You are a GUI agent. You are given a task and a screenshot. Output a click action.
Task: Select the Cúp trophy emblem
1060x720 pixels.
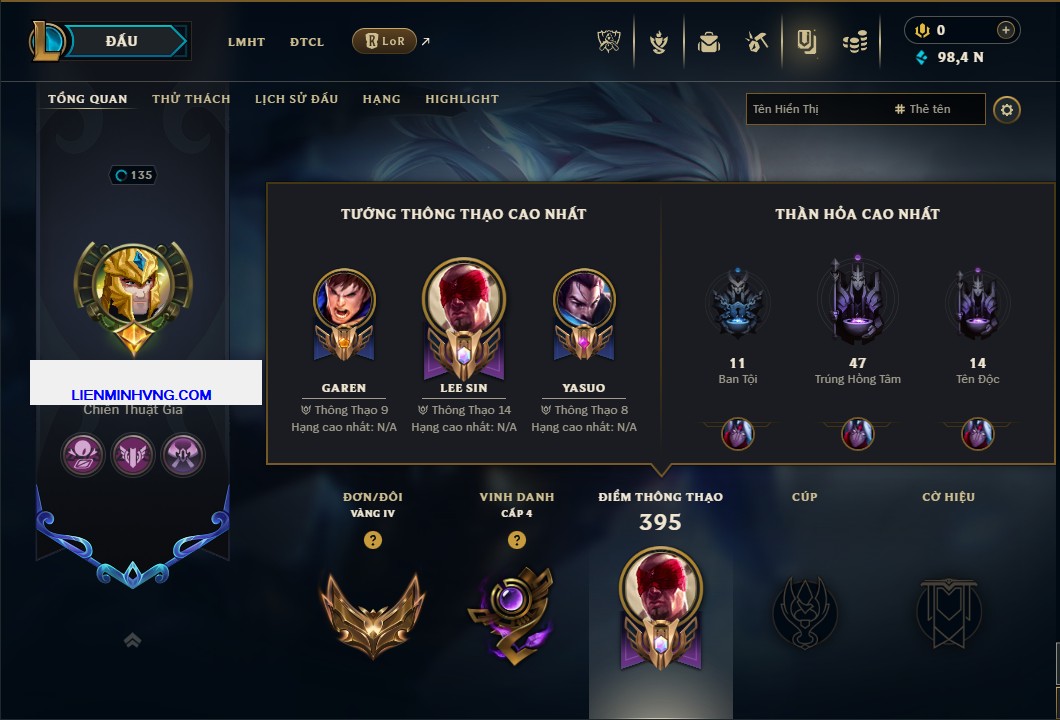[804, 614]
